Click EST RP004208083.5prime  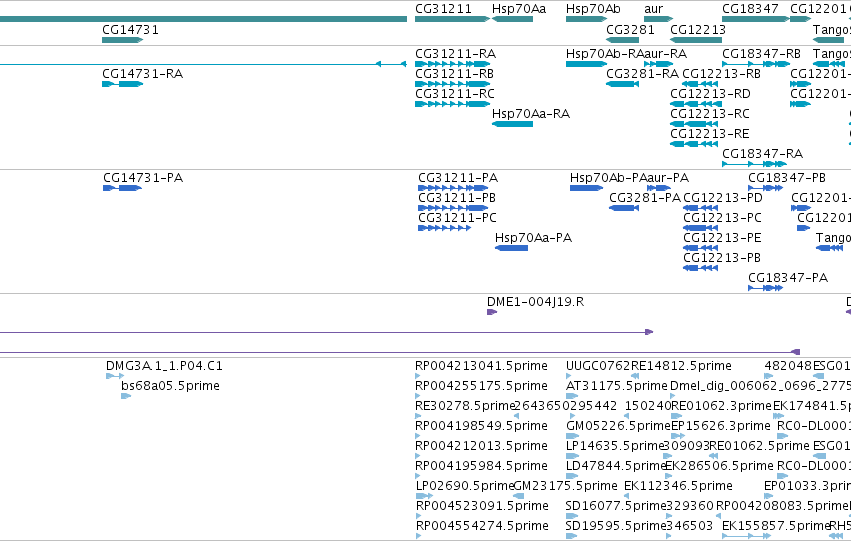719,516
